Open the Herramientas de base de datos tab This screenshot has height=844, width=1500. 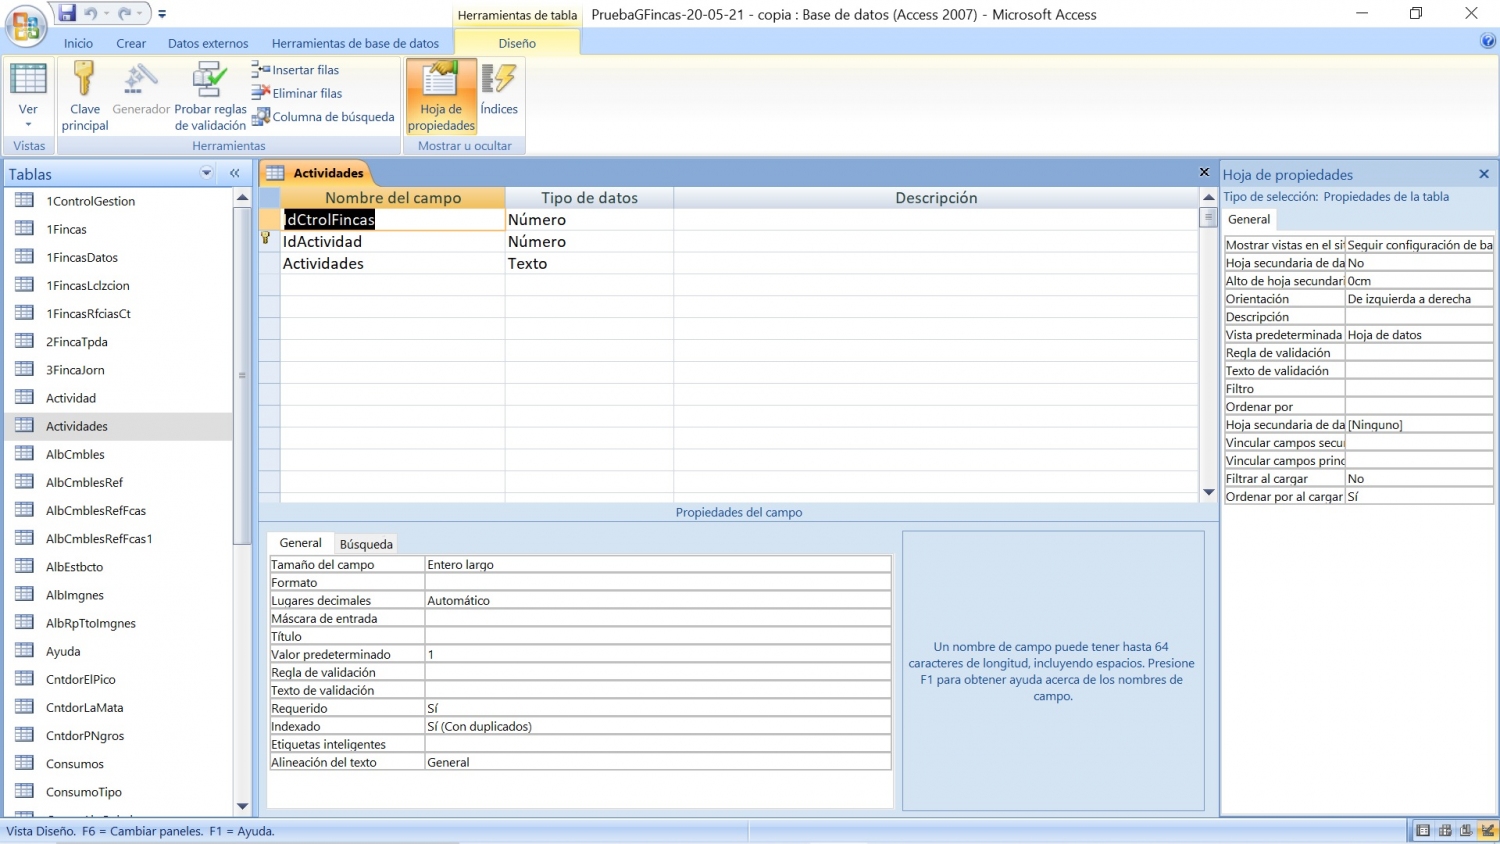[x=355, y=43]
